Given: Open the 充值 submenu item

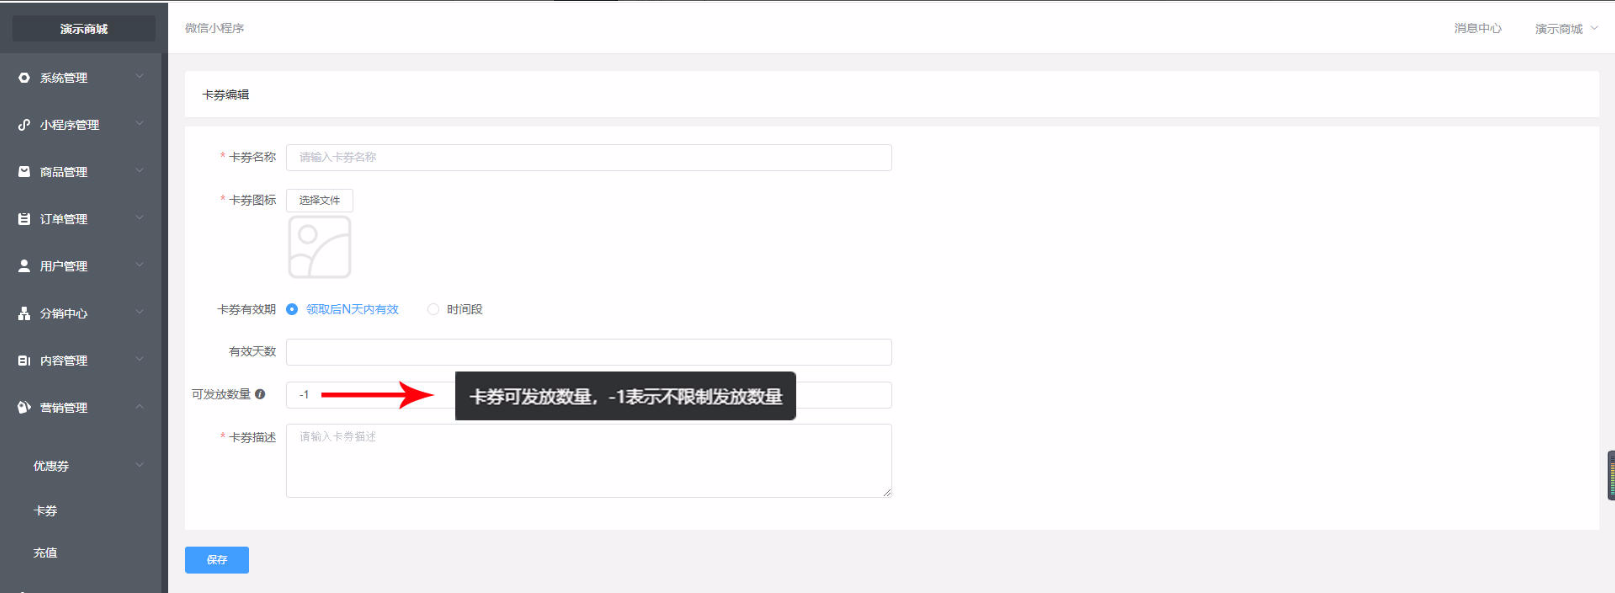Looking at the screenshot, I should coord(46,552).
